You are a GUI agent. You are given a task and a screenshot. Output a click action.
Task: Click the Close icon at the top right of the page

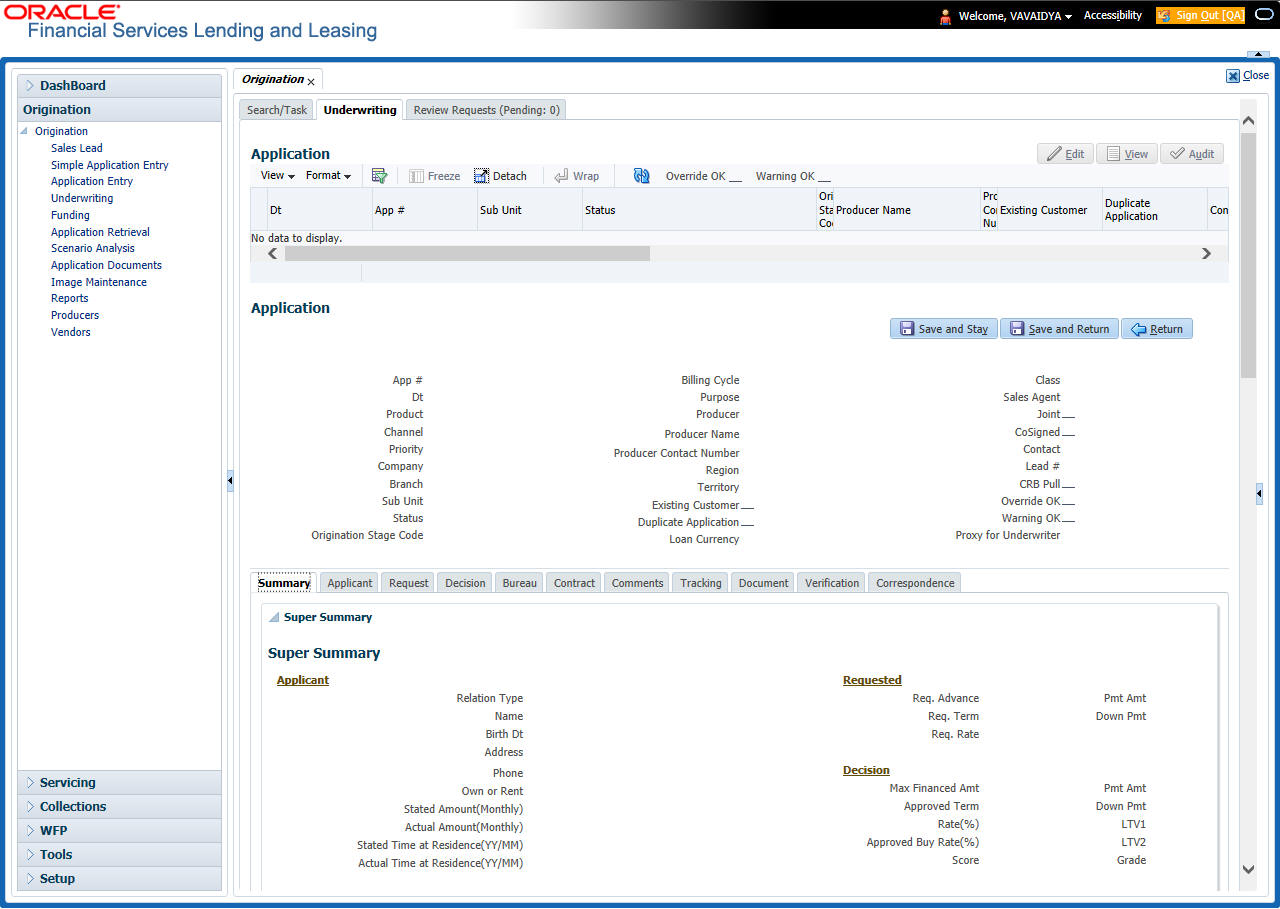point(1233,75)
